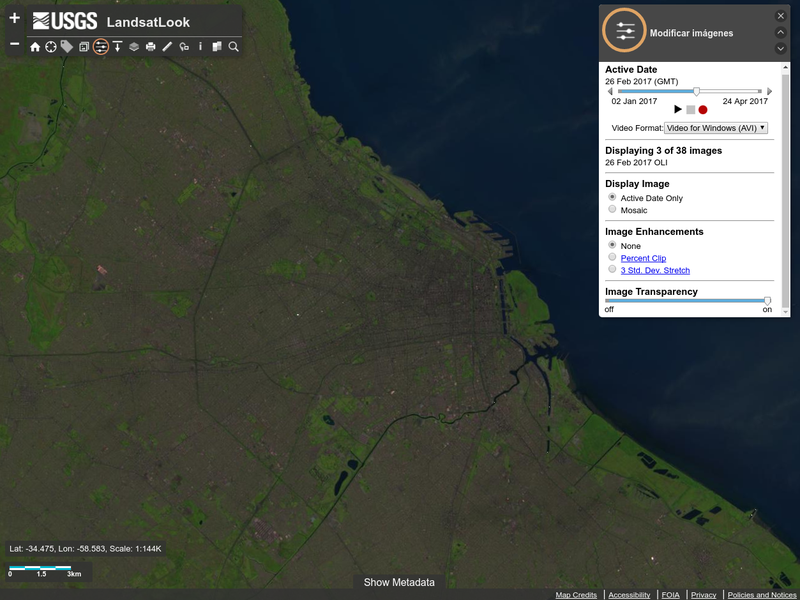Open the Map Credits link
Viewport: 800px width, 600px height.
click(576, 595)
